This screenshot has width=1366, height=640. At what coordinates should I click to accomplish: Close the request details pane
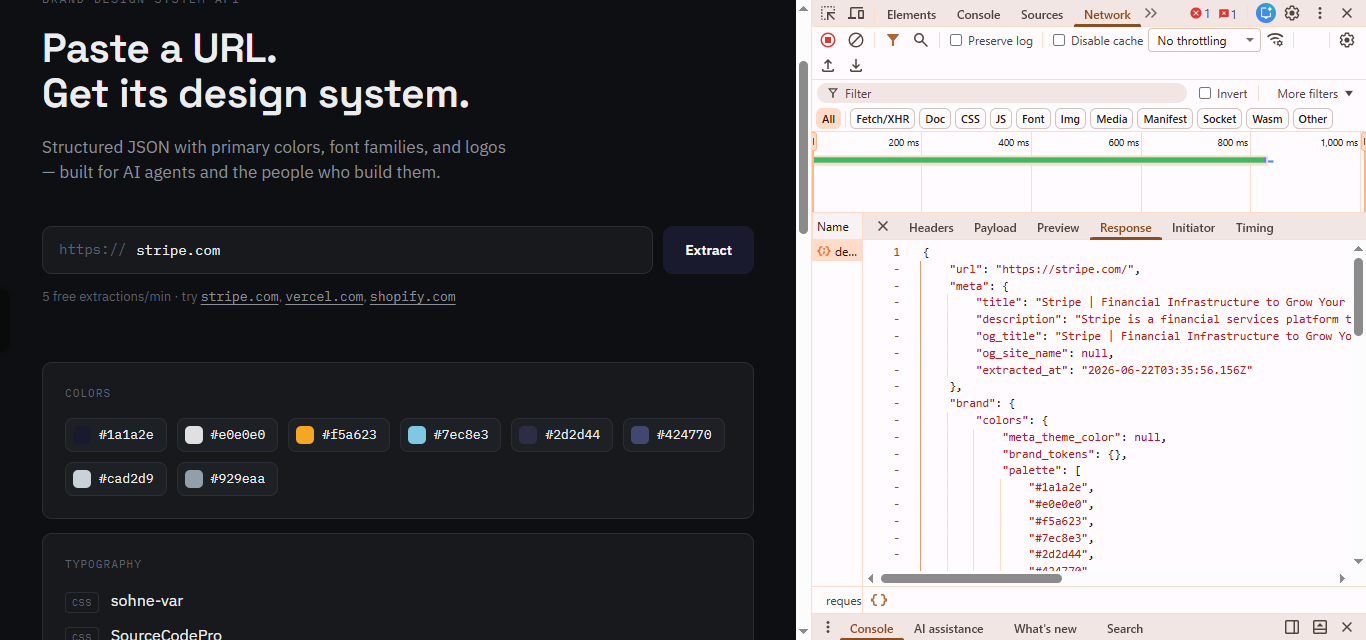pos(883,227)
